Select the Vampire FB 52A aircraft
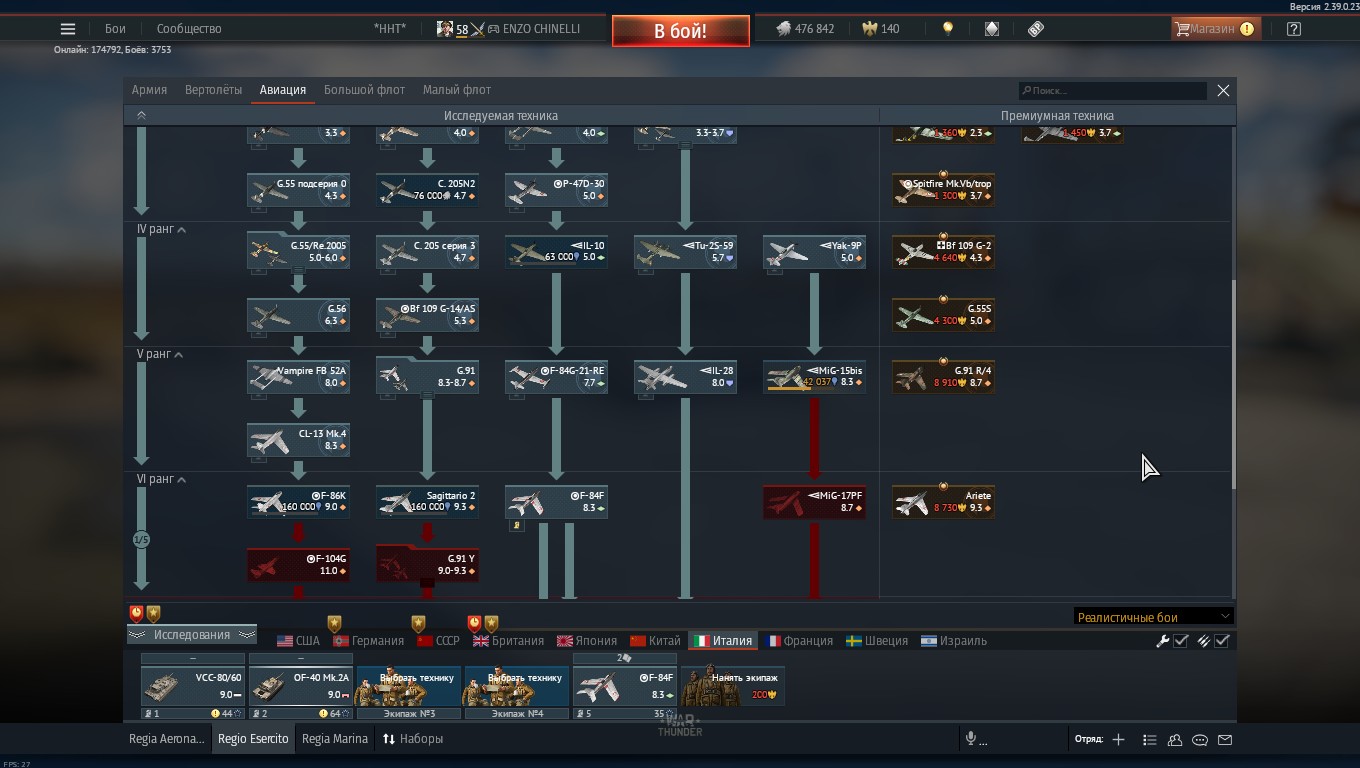This screenshot has height=768, width=1360. point(298,377)
